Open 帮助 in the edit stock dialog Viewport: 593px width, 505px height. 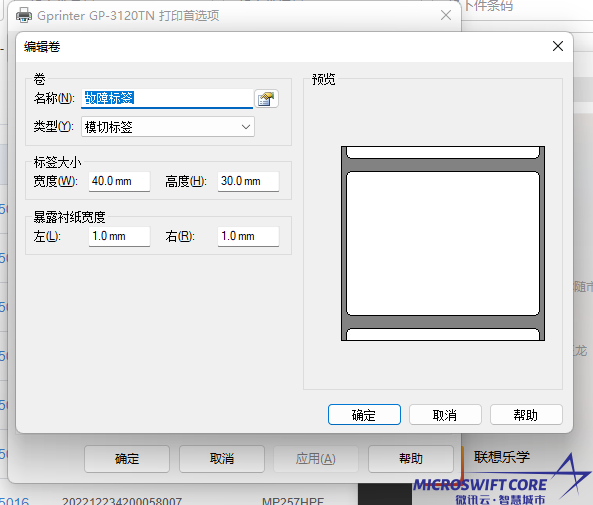(x=526, y=415)
